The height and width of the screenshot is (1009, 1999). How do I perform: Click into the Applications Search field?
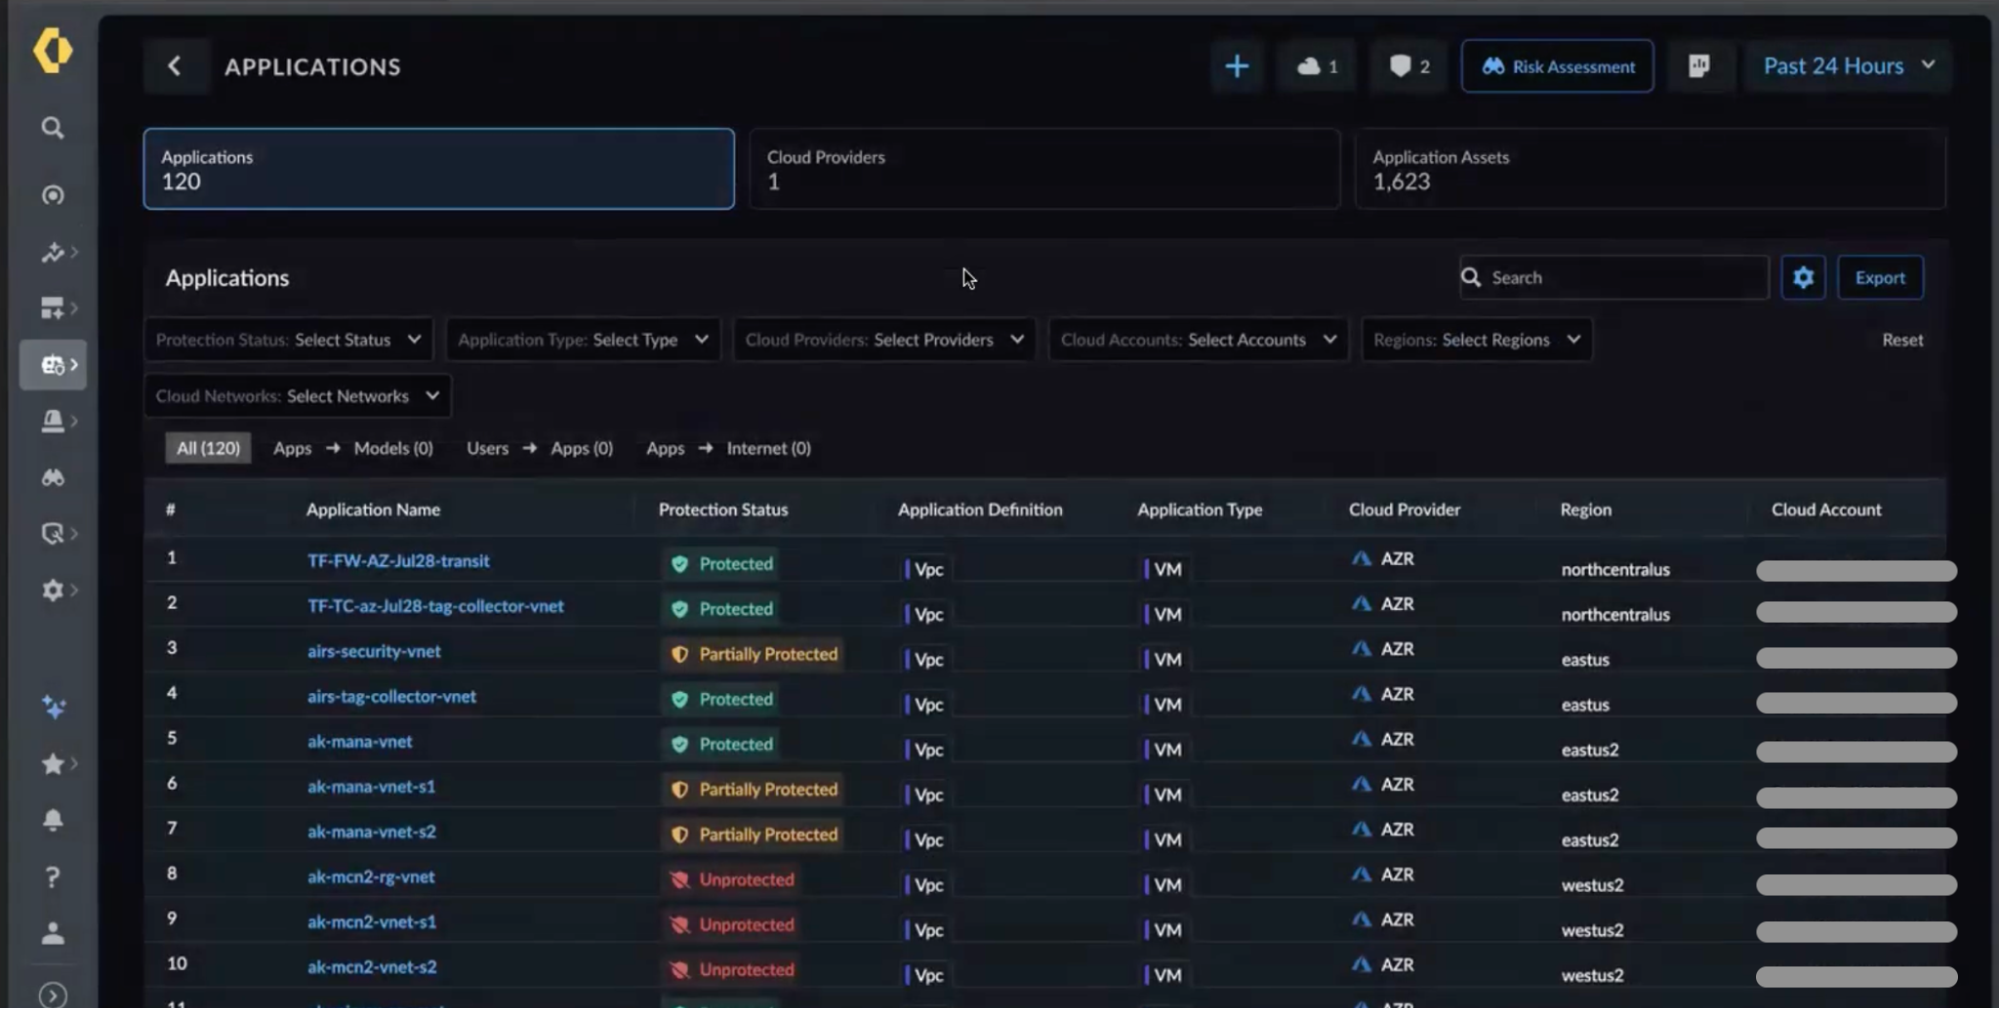tap(1614, 278)
